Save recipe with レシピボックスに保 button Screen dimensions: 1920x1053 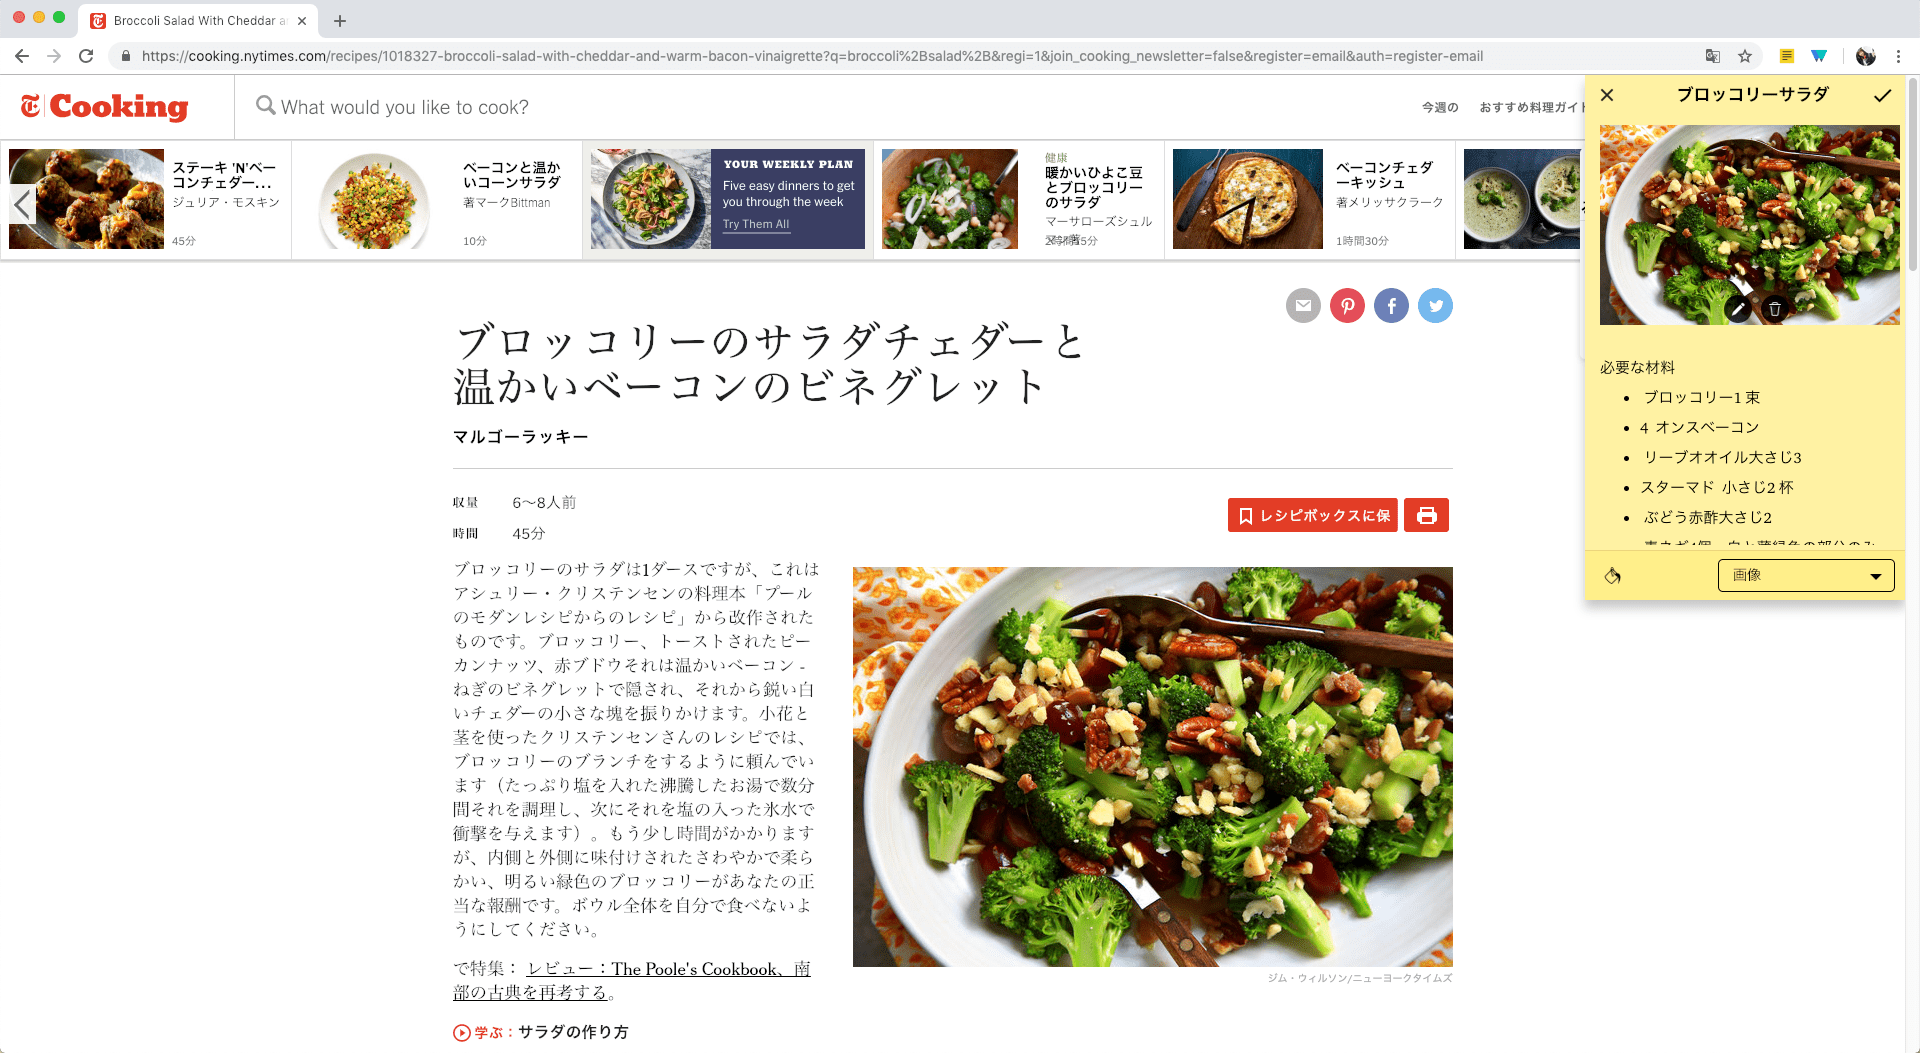pos(1313,515)
